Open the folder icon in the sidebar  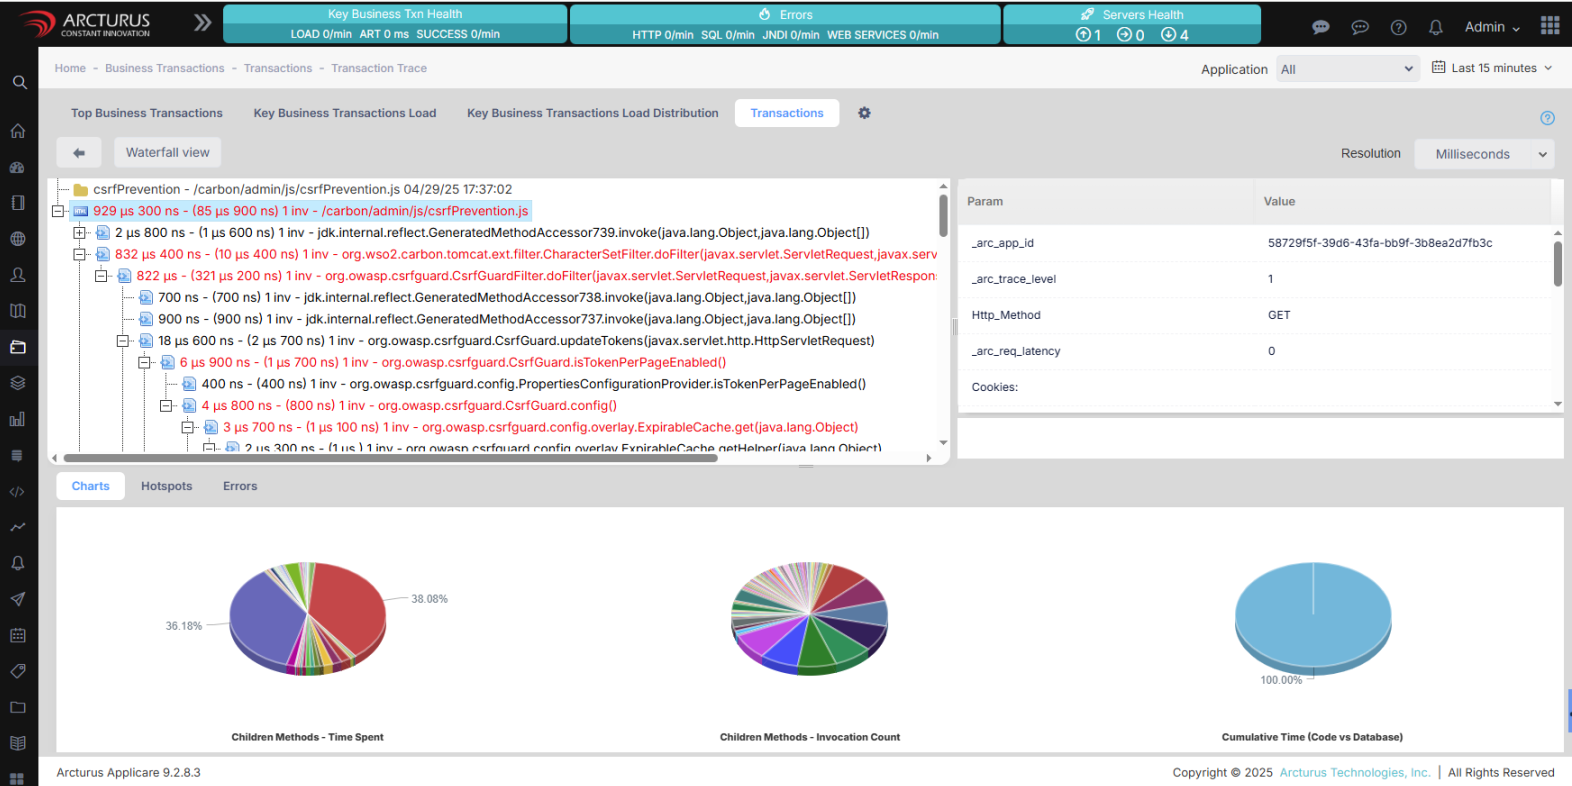(x=17, y=707)
